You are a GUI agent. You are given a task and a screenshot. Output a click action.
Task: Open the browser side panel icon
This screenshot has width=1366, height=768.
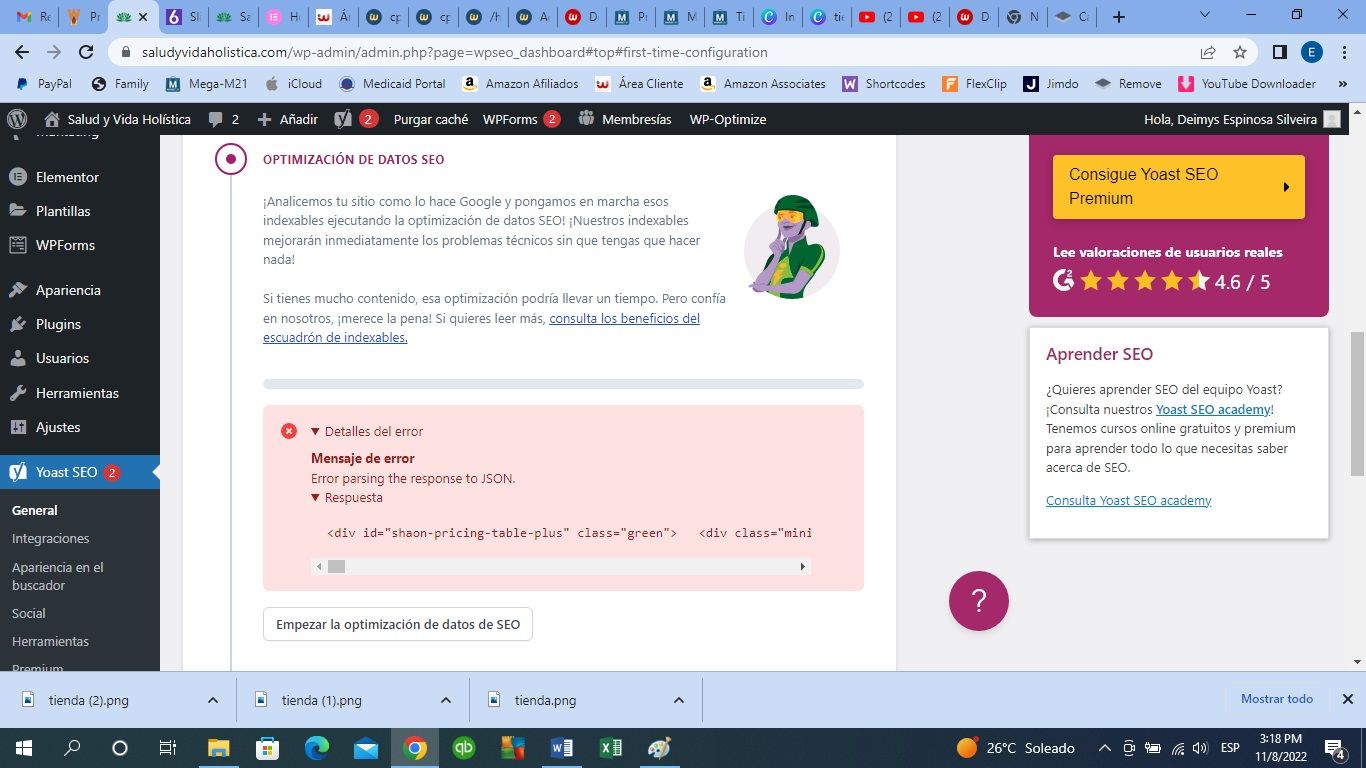click(x=1280, y=52)
